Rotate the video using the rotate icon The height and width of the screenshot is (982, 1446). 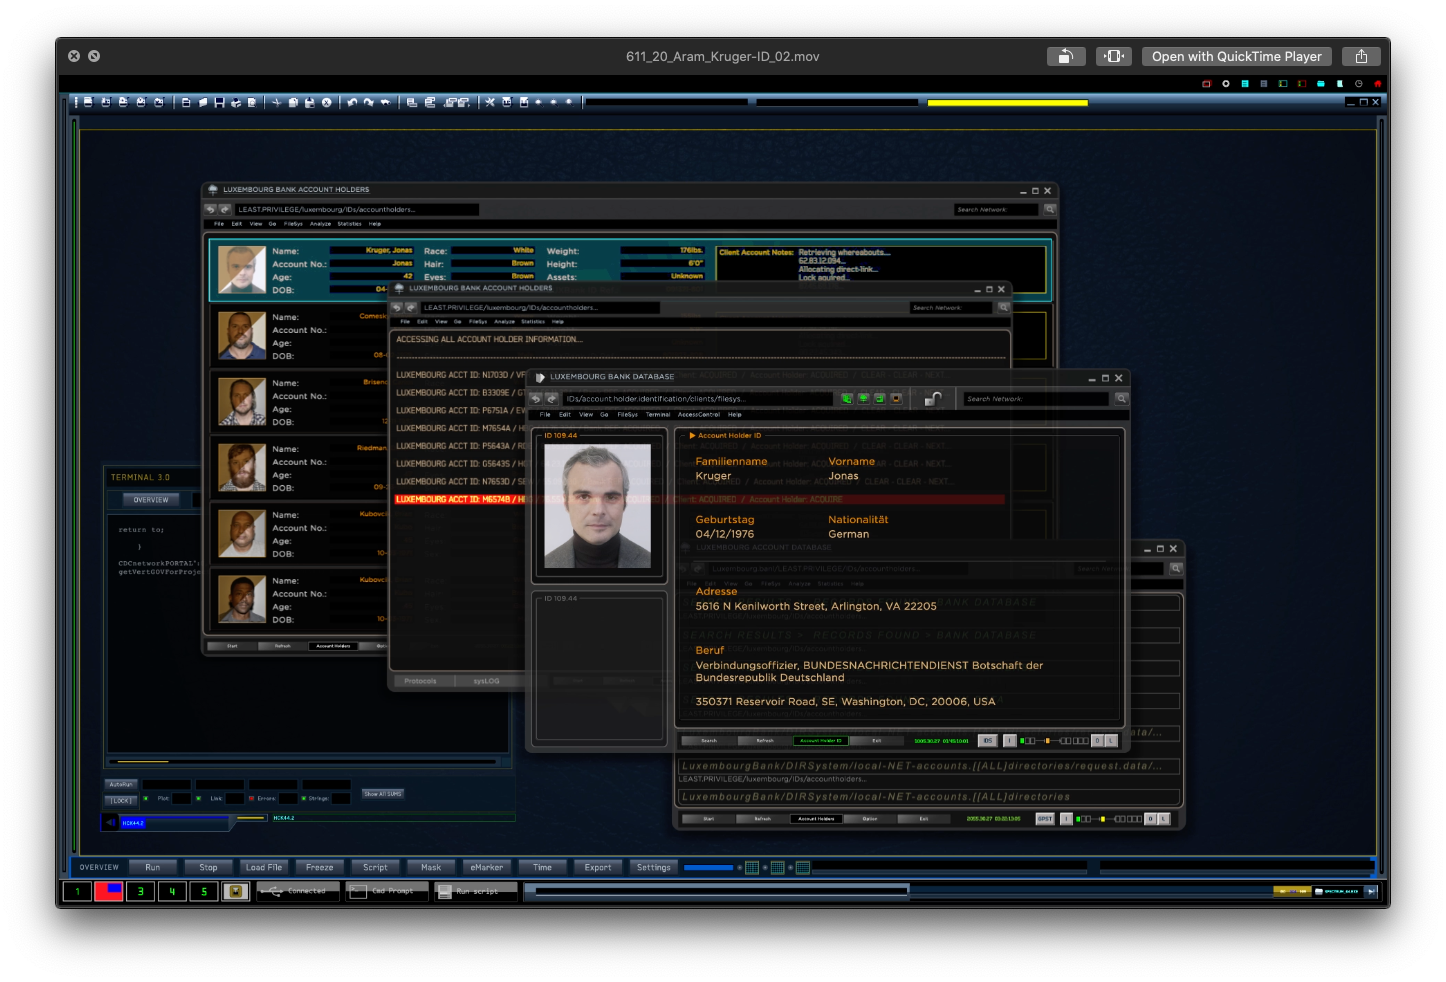tap(1066, 57)
